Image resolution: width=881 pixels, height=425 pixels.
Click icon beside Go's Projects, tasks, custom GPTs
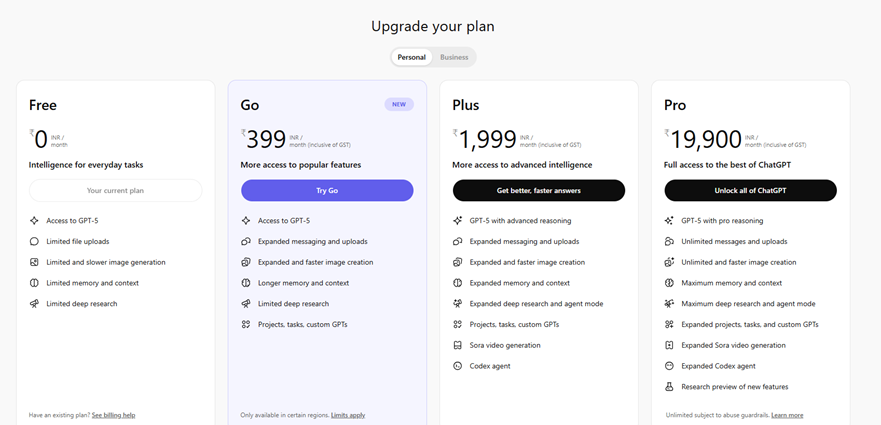click(246, 325)
